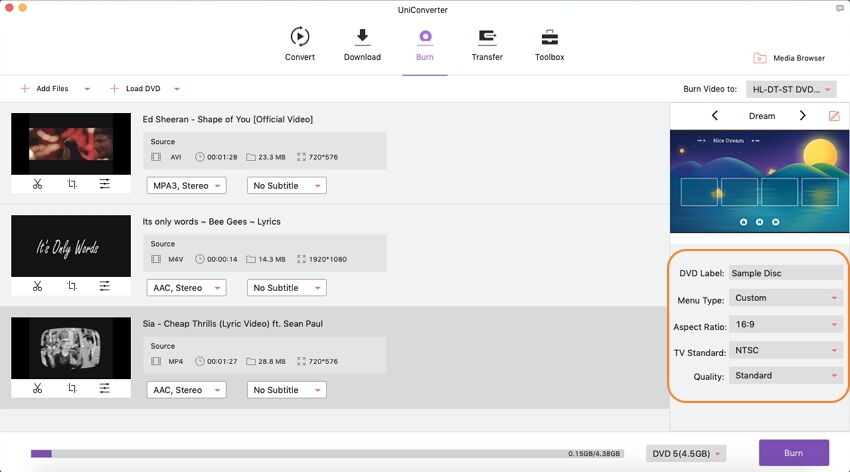Trim the Its only words video

tap(37, 286)
